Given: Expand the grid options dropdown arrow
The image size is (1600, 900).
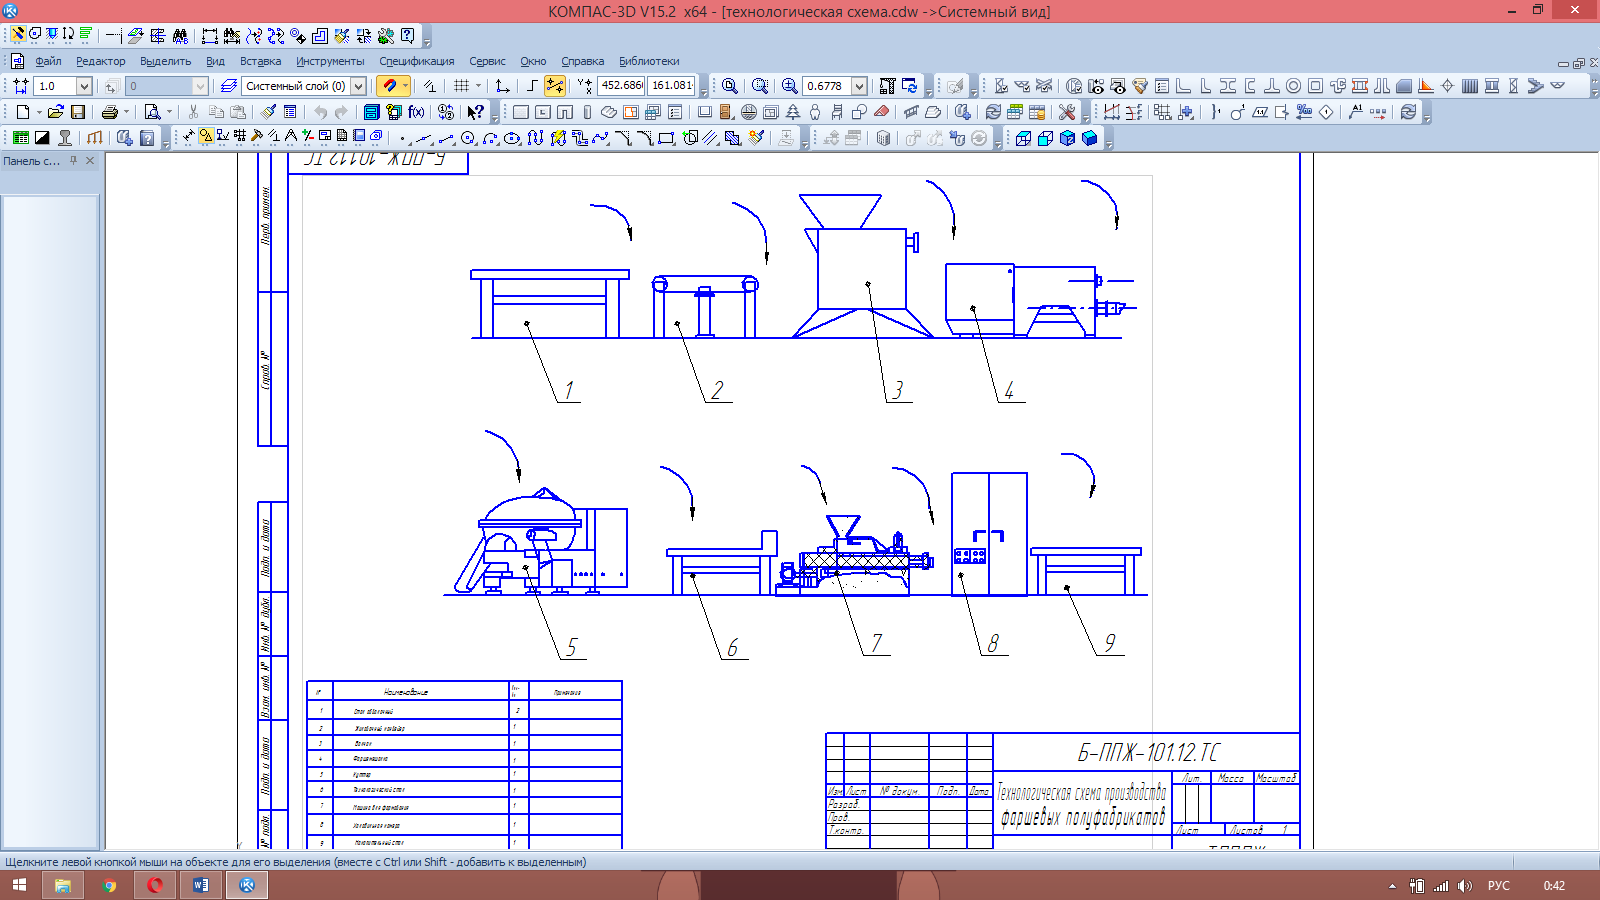Looking at the screenshot, I should coord(478,86).
